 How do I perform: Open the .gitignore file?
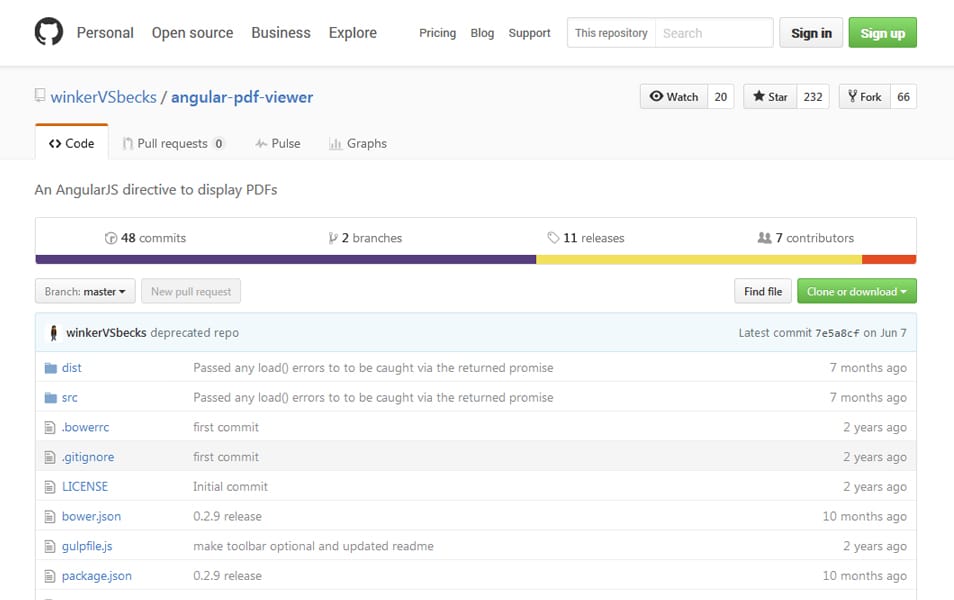pyautogui.click(x=88, y=457)
